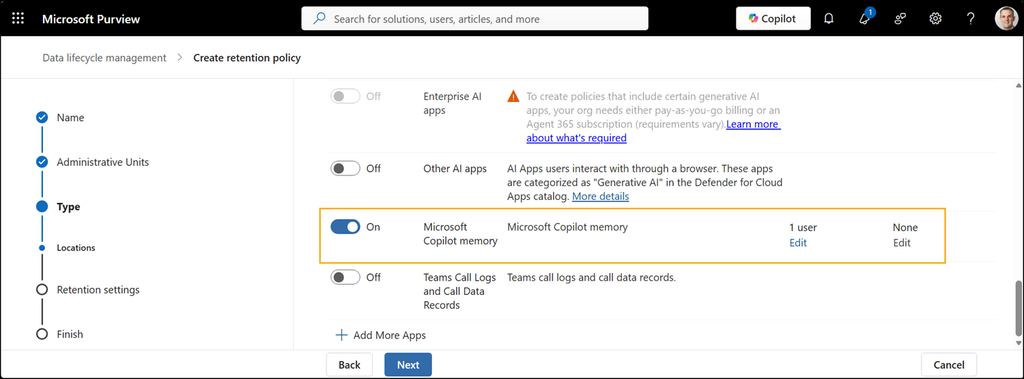Select the Locations sub-step
The image size is (1024, 379).
(x=76, y=248)
